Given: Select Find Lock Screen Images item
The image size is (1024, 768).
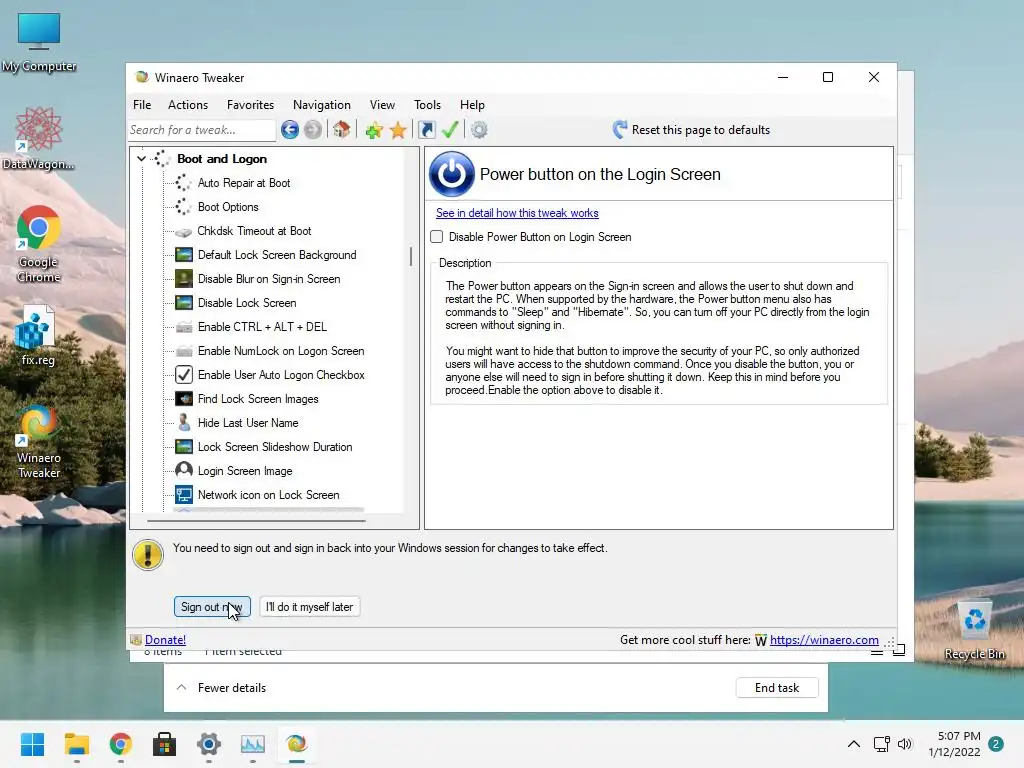Looking at the screenshot, I should 258,399.
